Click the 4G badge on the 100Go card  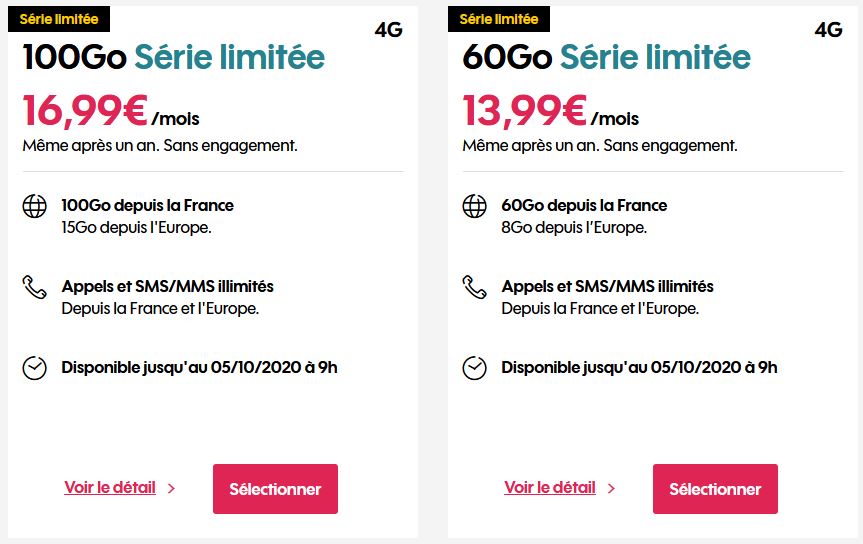click(x=388, y=30)
